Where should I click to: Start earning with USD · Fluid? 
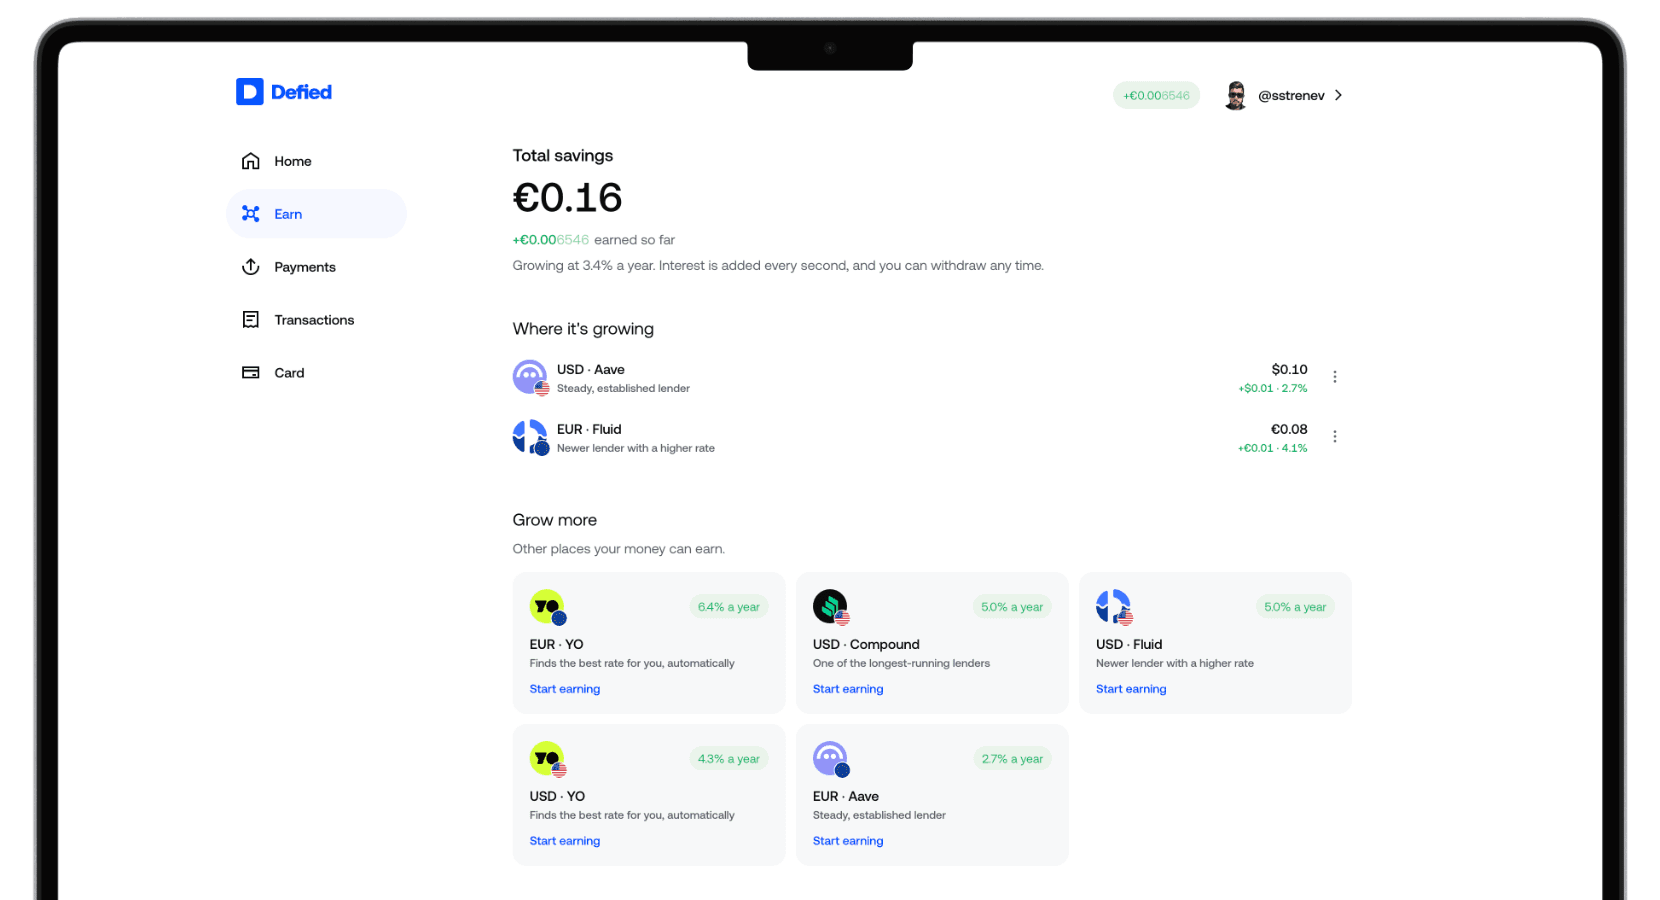pyautogui.click(x=1131, y=689)
